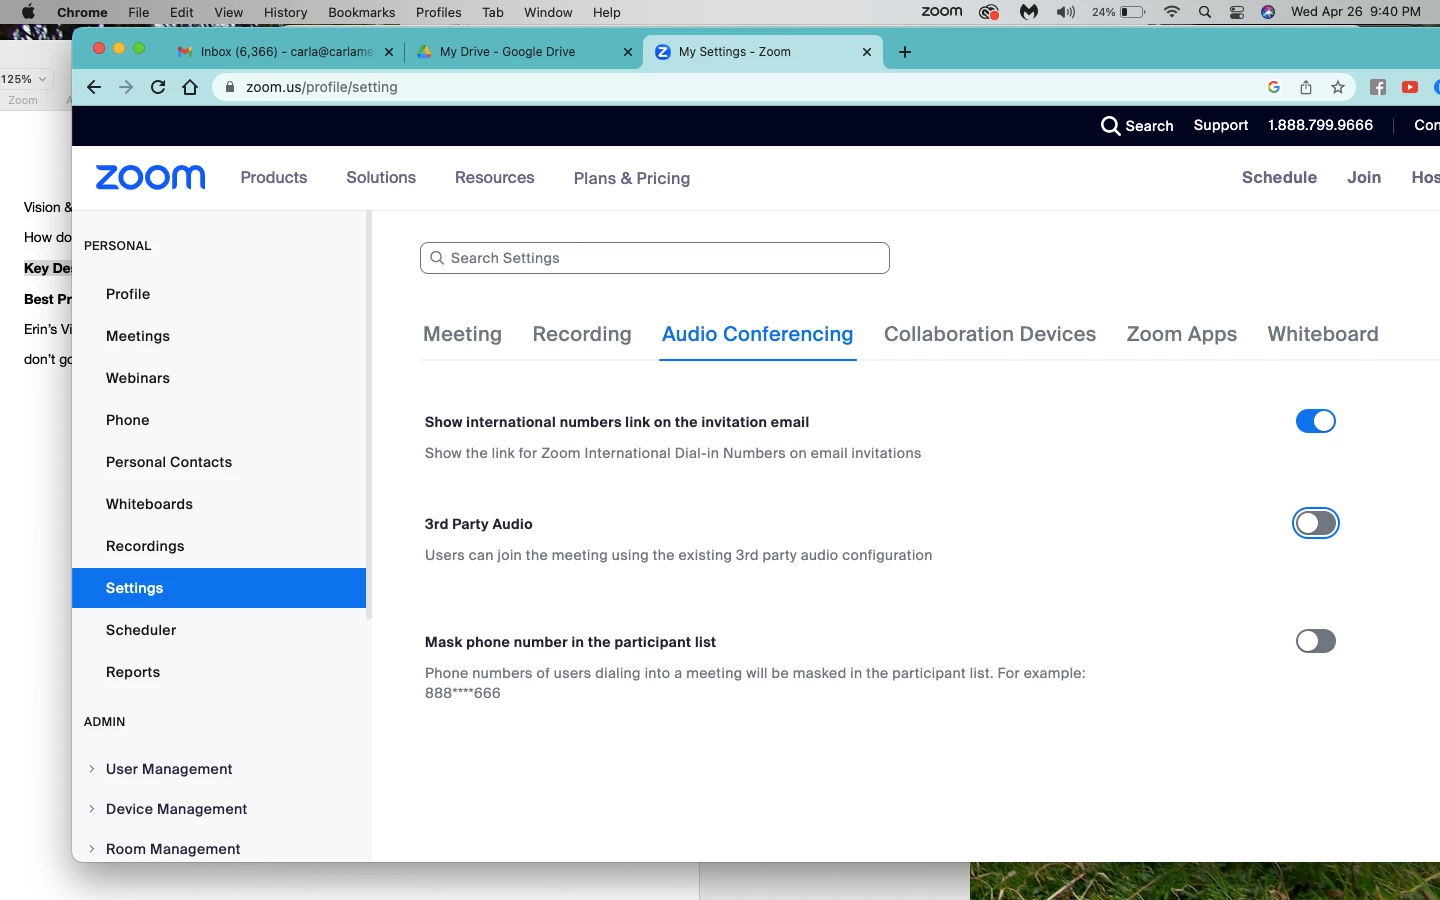
Task: Close the My Settings Zoom tab
Action: pyautogui.click(x=867, y=52)
